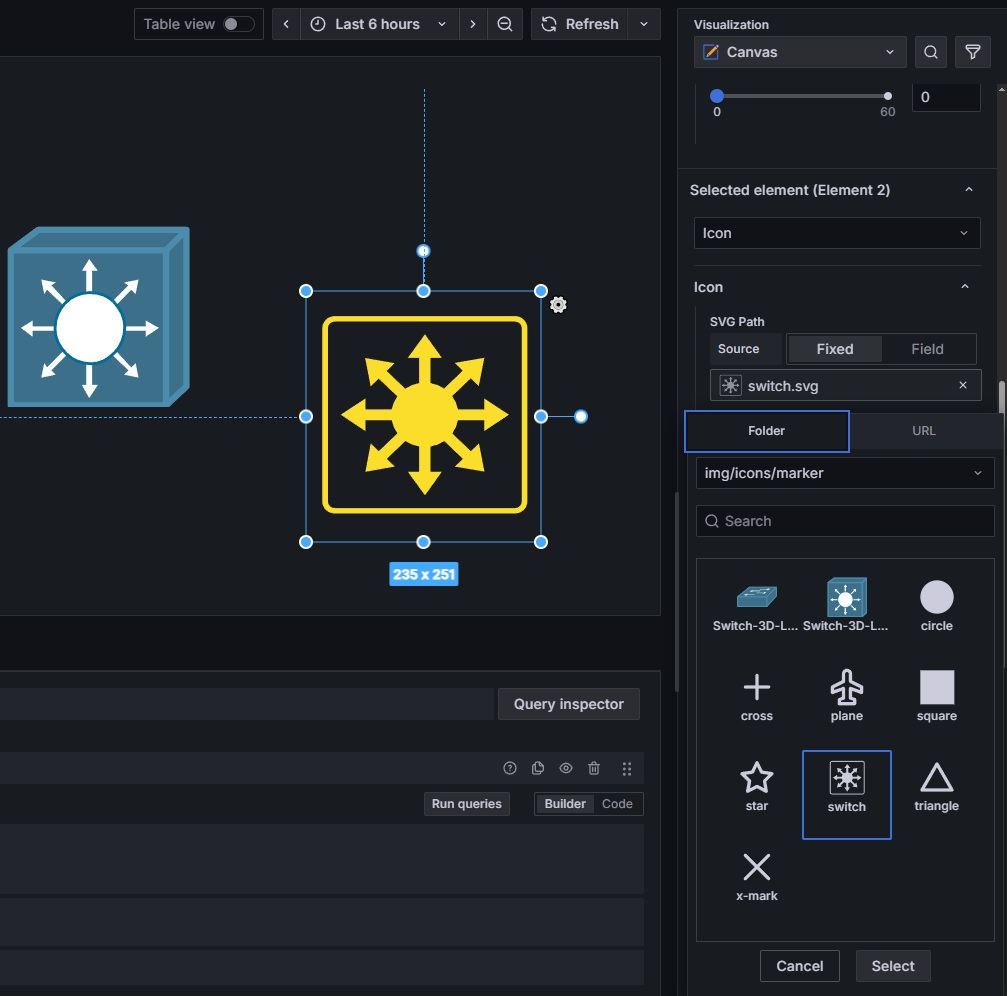This screenshot has height=996, width=1007.
Task: Open the Canvas visualization dropdown
Action: coord(800,52)
